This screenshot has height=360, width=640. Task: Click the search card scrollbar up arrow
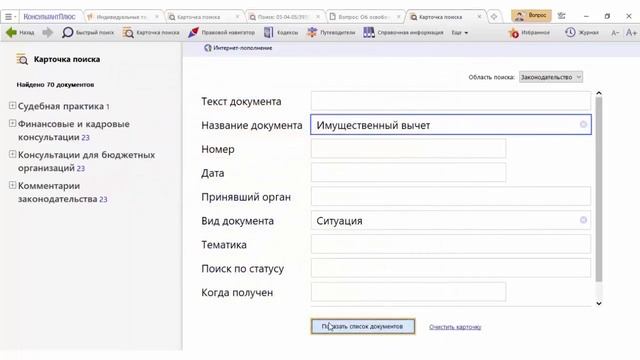pyautogui.click(x=599, y=93)
